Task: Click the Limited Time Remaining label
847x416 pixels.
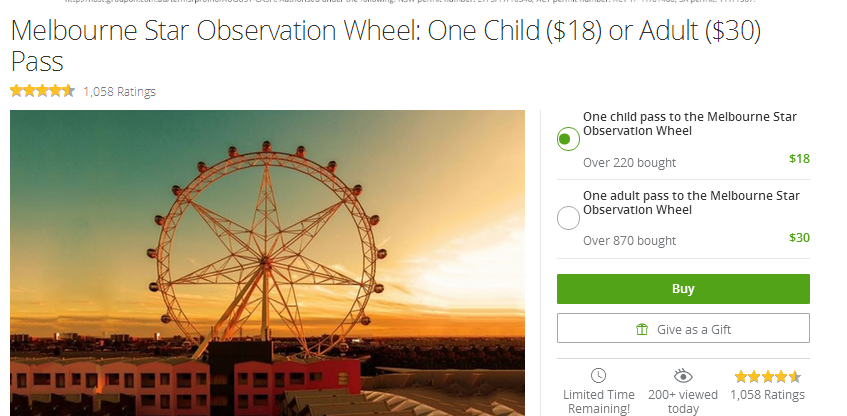Action: coord(599,402)
